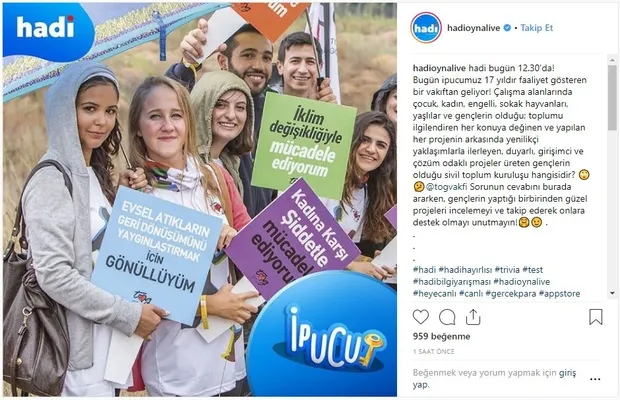This screenshot has width=620, height=400.
Task: Like the post with the heart icon
Action: click(x=421, y=317)
